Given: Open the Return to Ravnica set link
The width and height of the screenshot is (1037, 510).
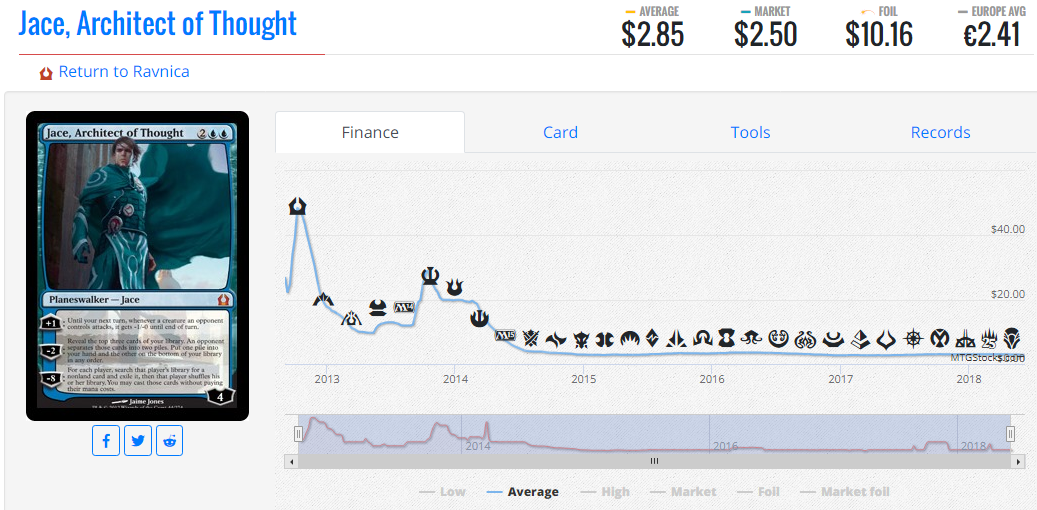Looking at the screenshot, I should 124,71.
